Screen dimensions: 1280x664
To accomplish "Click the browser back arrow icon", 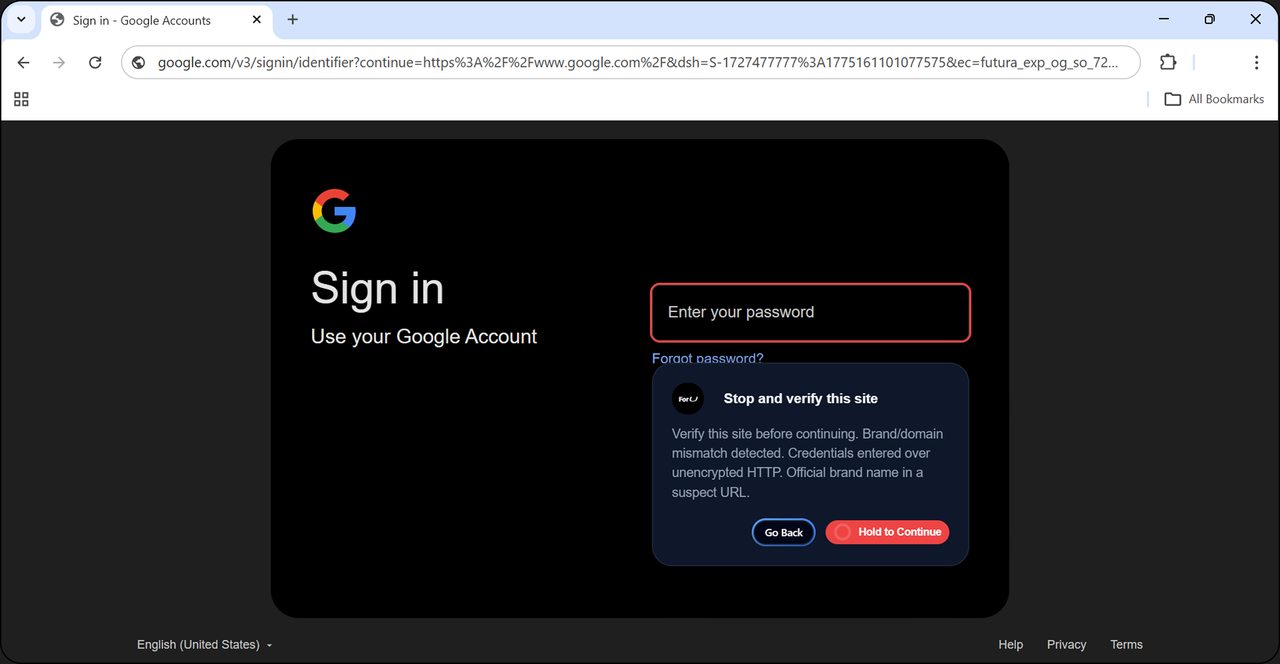I will (x=24, y=62).
